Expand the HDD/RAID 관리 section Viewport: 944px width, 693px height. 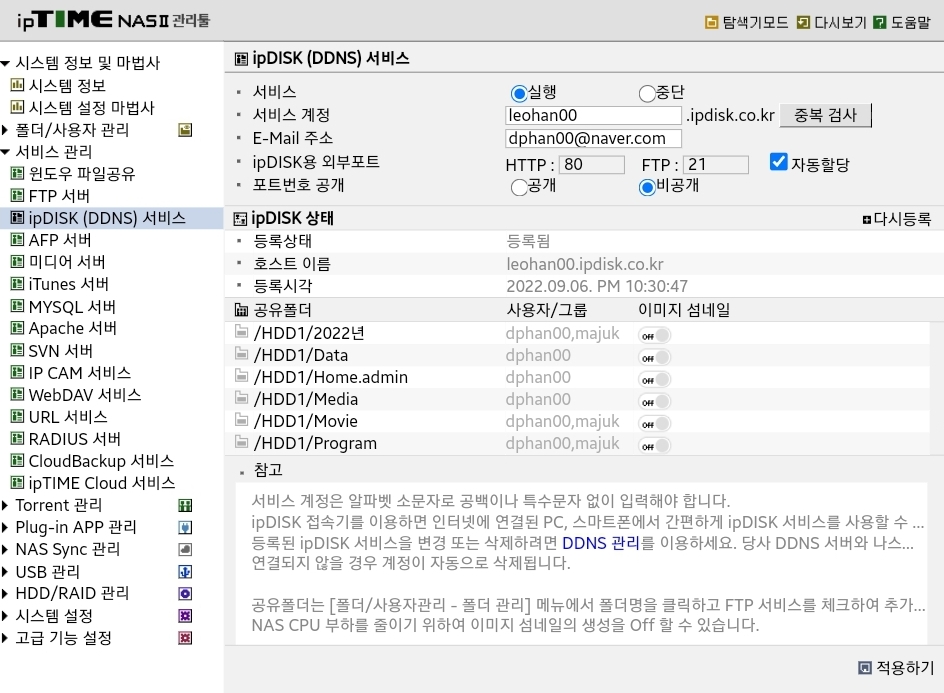click(x=5, y=594)
